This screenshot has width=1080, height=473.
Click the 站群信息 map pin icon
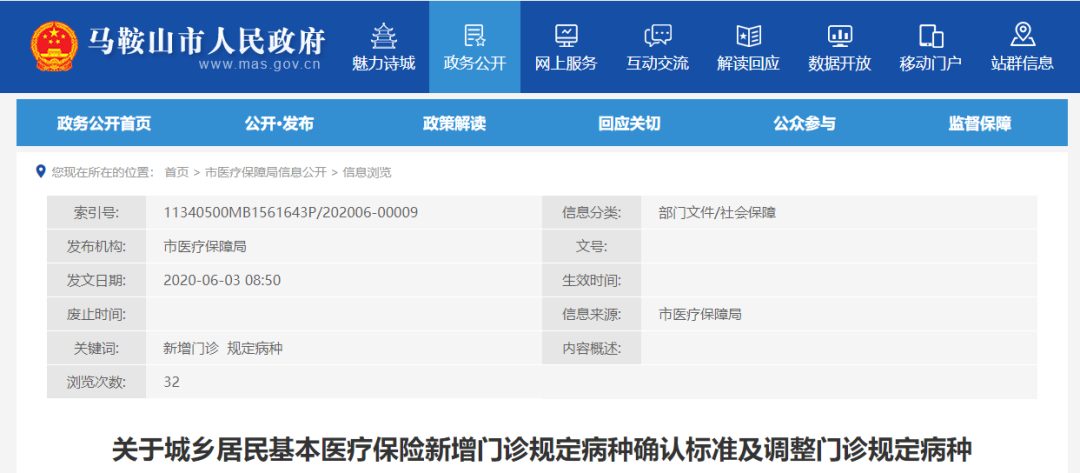(1022, 34)
